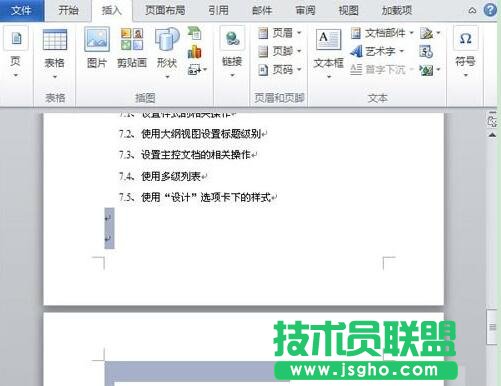Expand the Screenshot dropdown arrow
This screenshot has width=501, height=386.
[205, 70]
